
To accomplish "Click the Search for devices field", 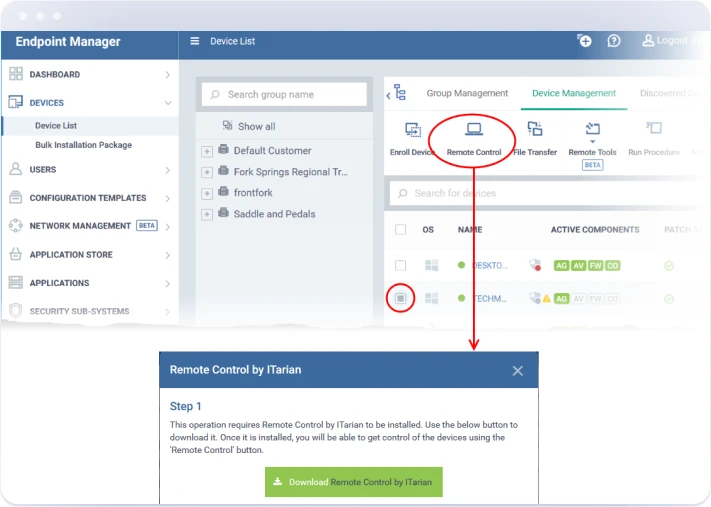I will tap(544, 193).
